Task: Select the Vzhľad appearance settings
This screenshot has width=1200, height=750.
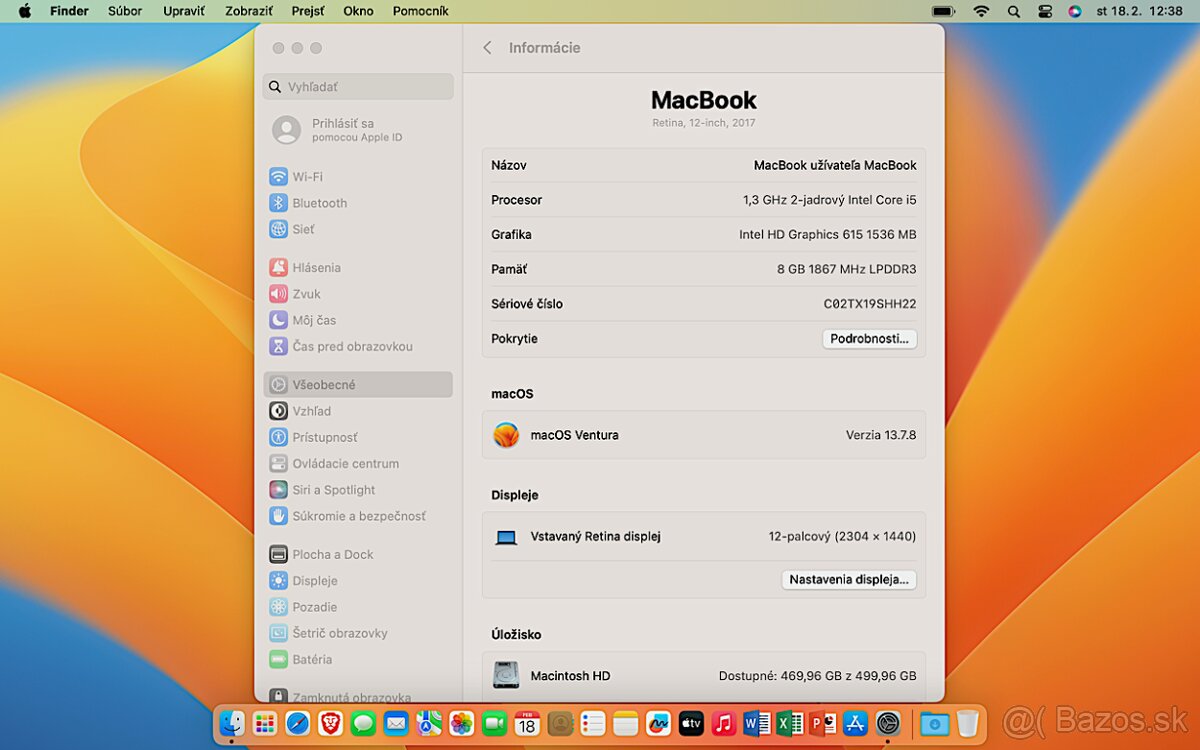Action: (310, 410)
